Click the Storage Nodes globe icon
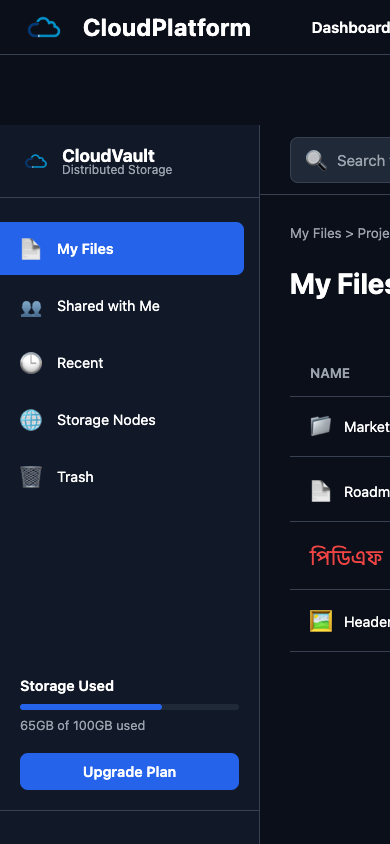This screenshot has height=844, width=390. tap(31, 420)
